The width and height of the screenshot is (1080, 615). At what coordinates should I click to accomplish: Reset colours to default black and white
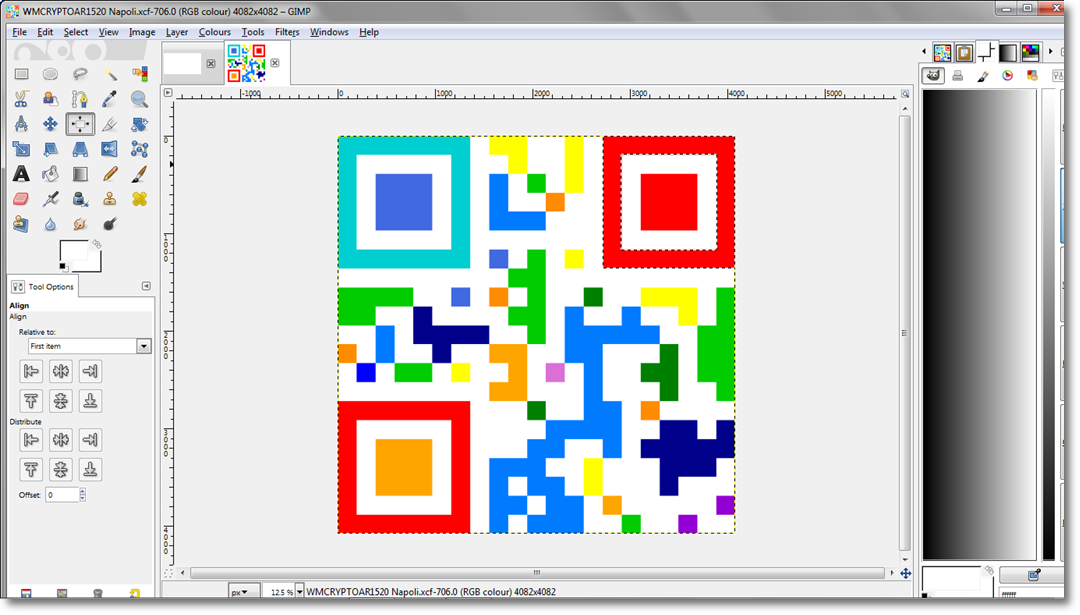pyautogui.click(x=63, y=267)
